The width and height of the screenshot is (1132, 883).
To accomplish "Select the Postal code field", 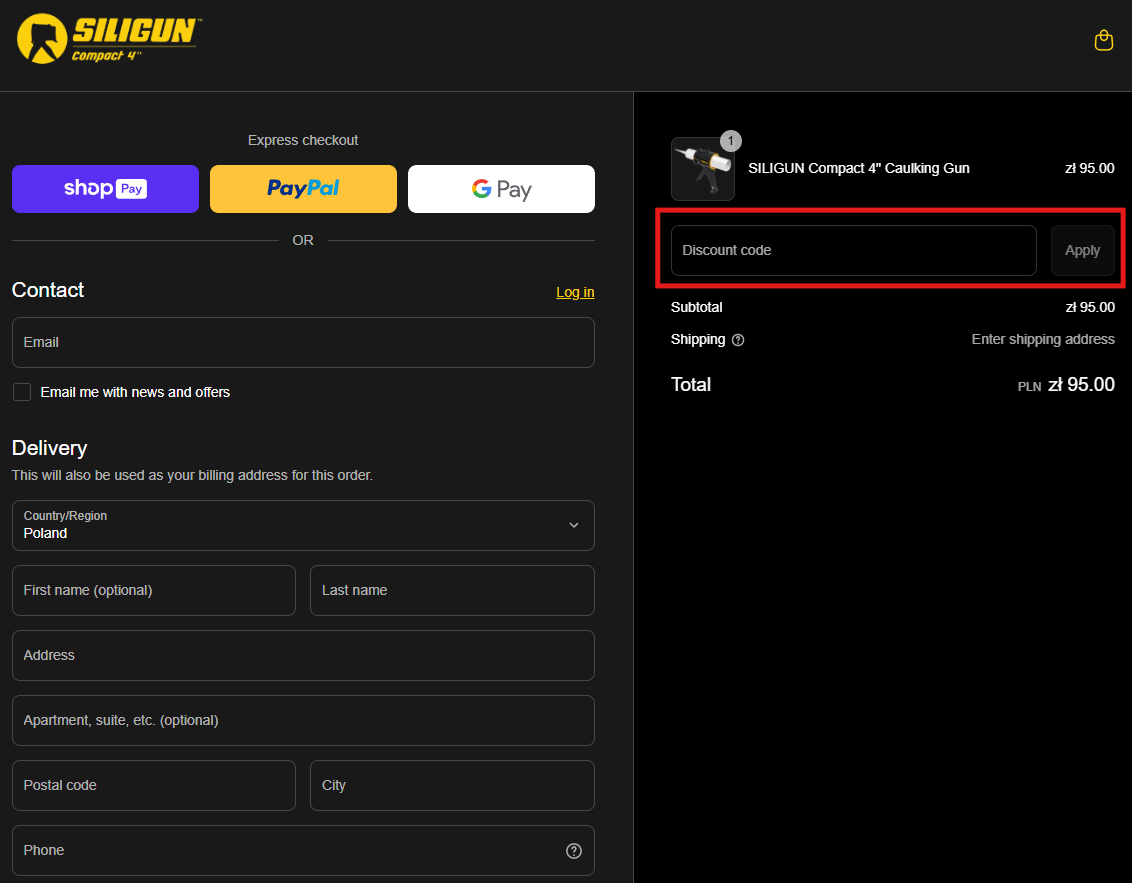I will point(154,785).
